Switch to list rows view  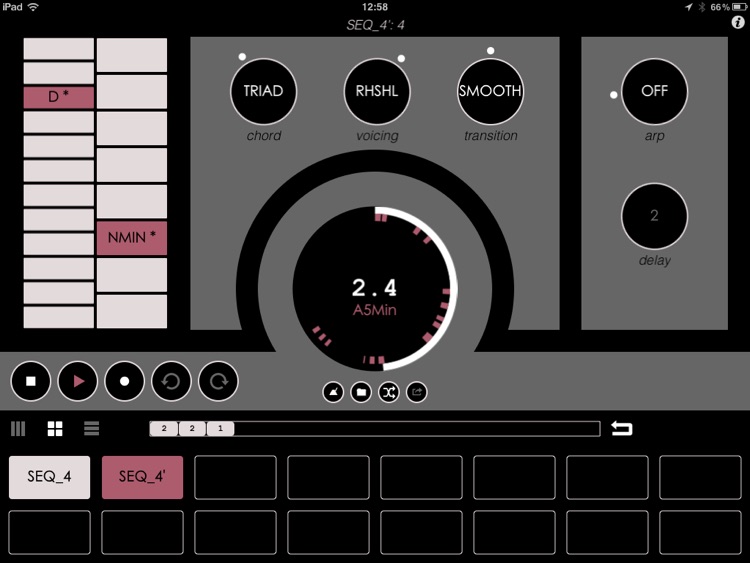click(92, 429)
